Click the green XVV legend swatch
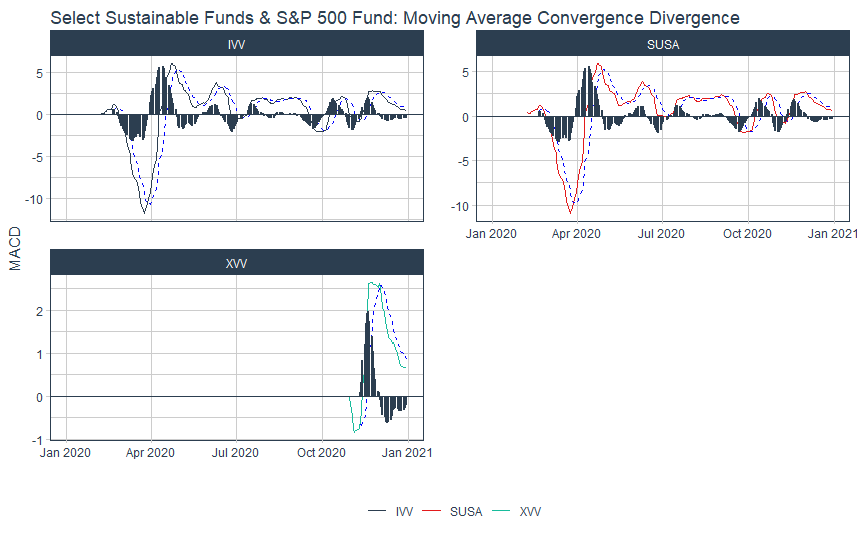 point(501,511)
